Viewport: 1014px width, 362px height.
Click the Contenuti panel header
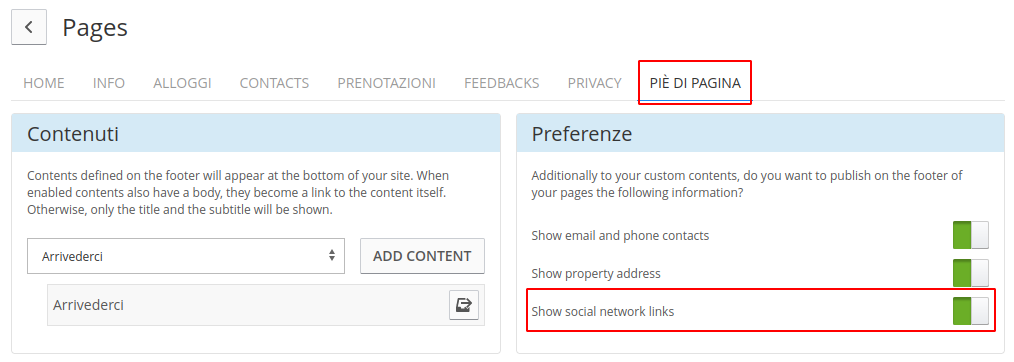pyautogui.click(x=256, y=133)
